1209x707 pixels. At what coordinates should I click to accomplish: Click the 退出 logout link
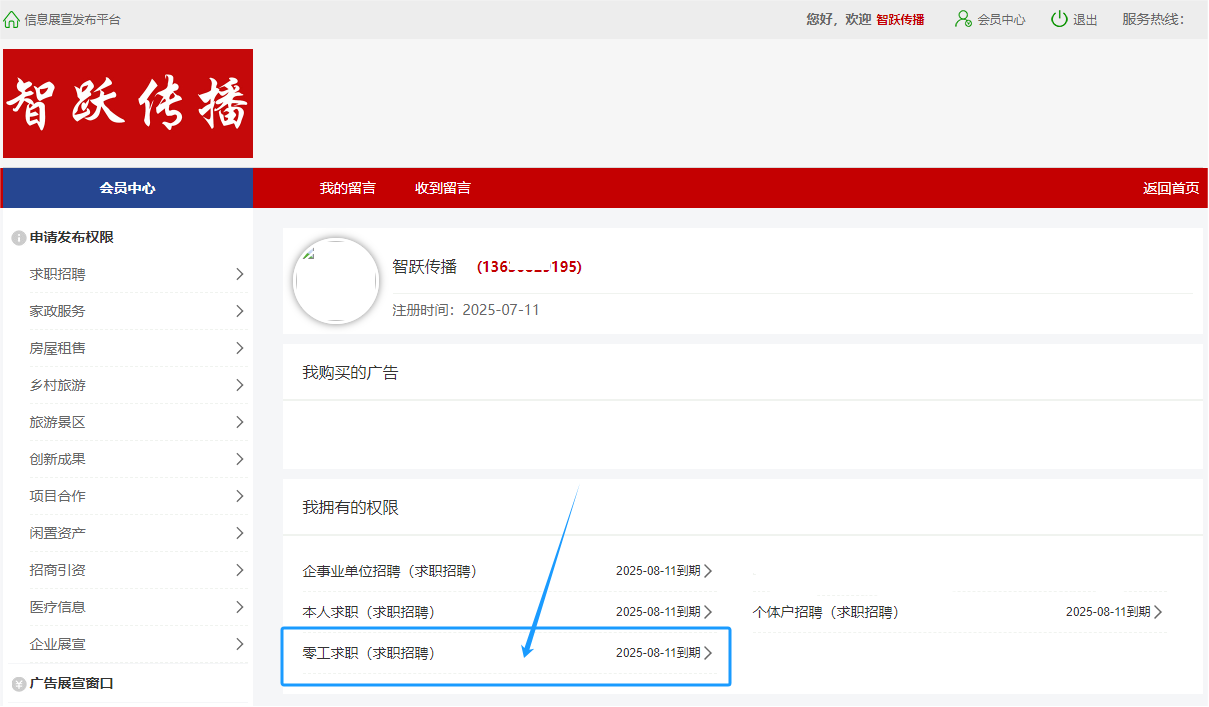point(1085,20)
